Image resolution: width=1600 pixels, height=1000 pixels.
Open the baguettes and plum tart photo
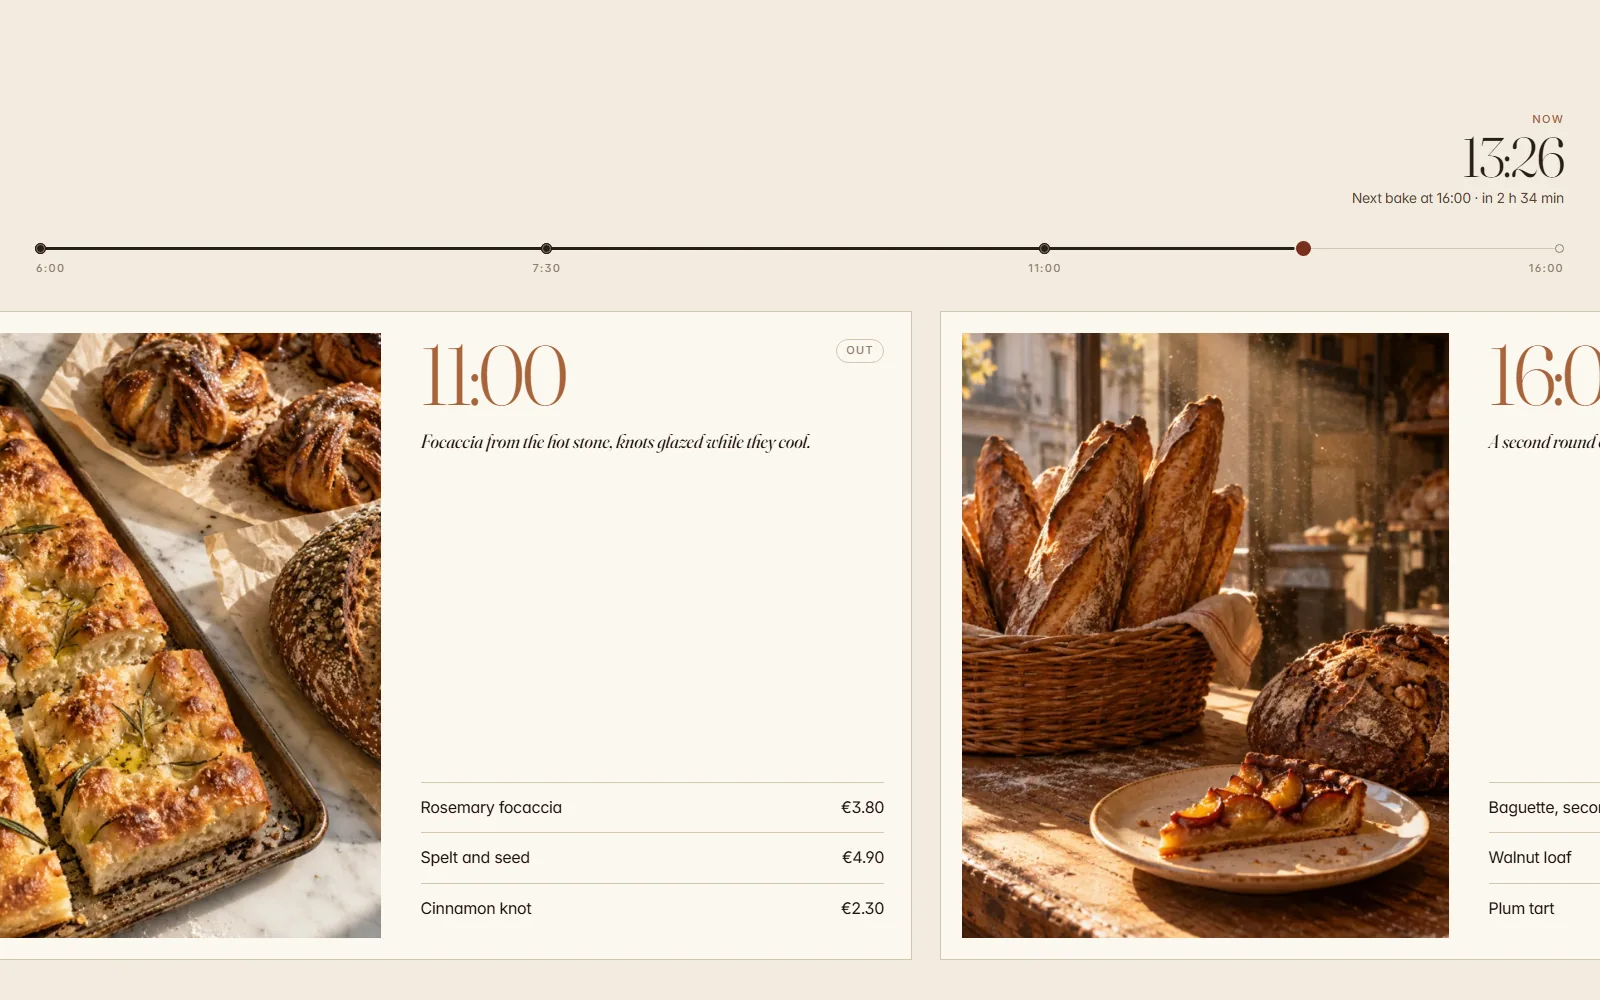(1205, 635)
